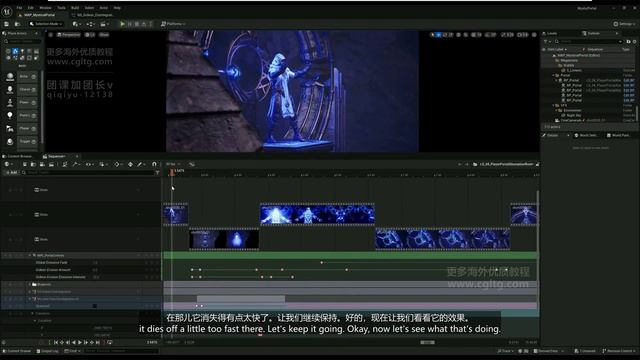640x360 pixels.
Task: Click the Unreal Engine logo icon
Action: tap(7, 12)
